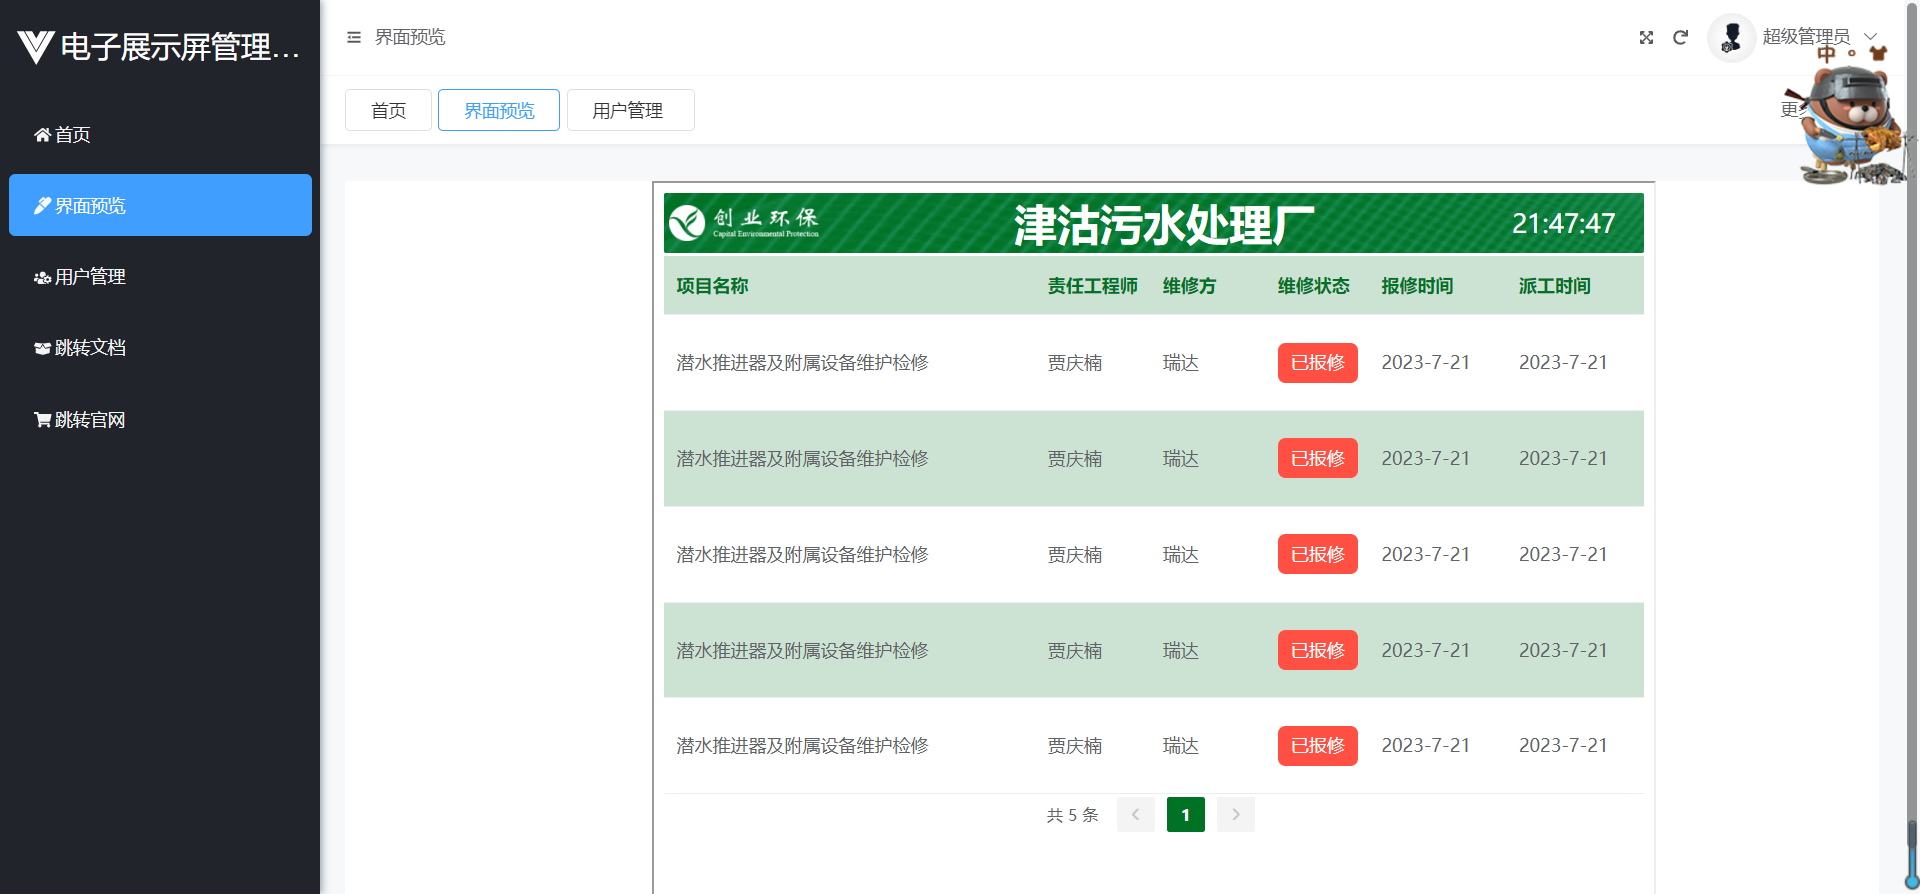Click 已报修 status badge in first row
Image resolution: width=1920 pixels, height=894 pixels.
click(1317, 363)
